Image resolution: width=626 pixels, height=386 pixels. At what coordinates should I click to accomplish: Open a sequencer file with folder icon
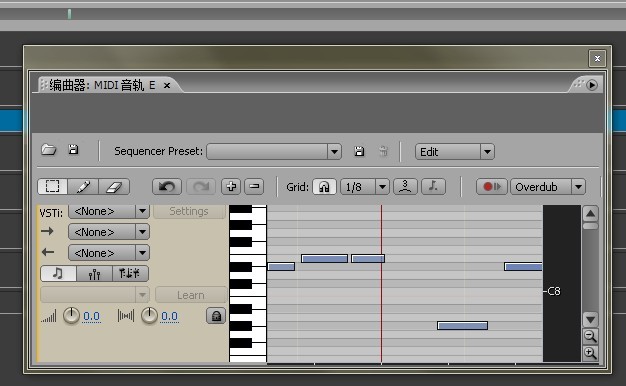tap(49, 150)
